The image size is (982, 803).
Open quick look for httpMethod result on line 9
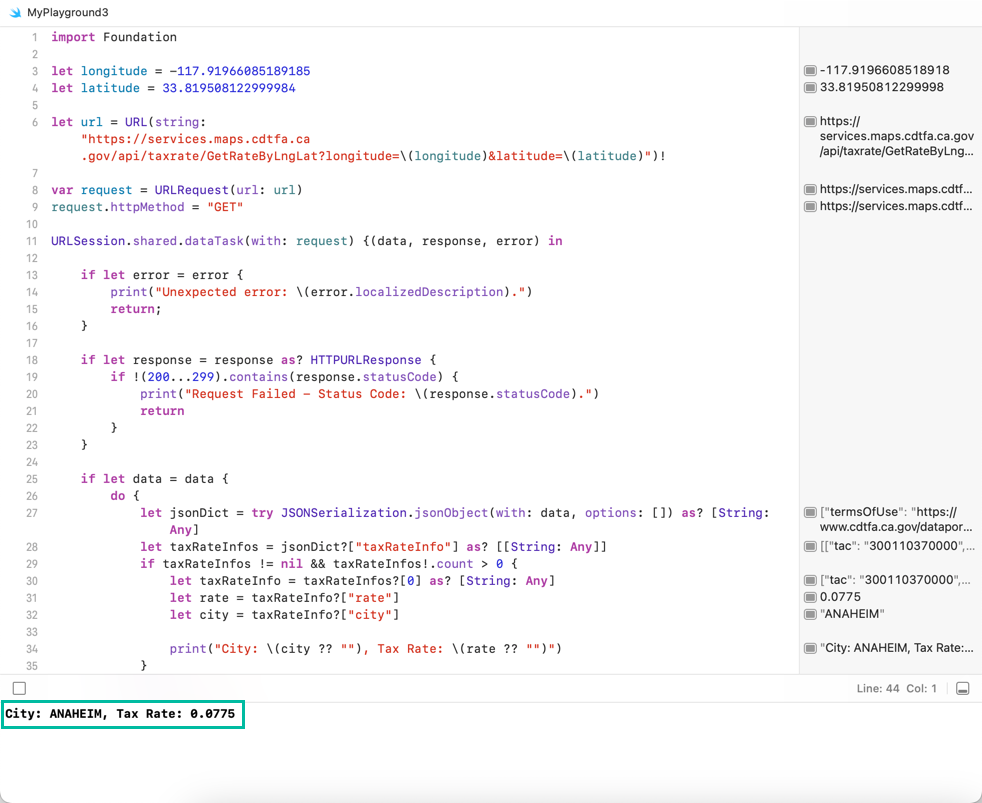(x=810, y=206)
